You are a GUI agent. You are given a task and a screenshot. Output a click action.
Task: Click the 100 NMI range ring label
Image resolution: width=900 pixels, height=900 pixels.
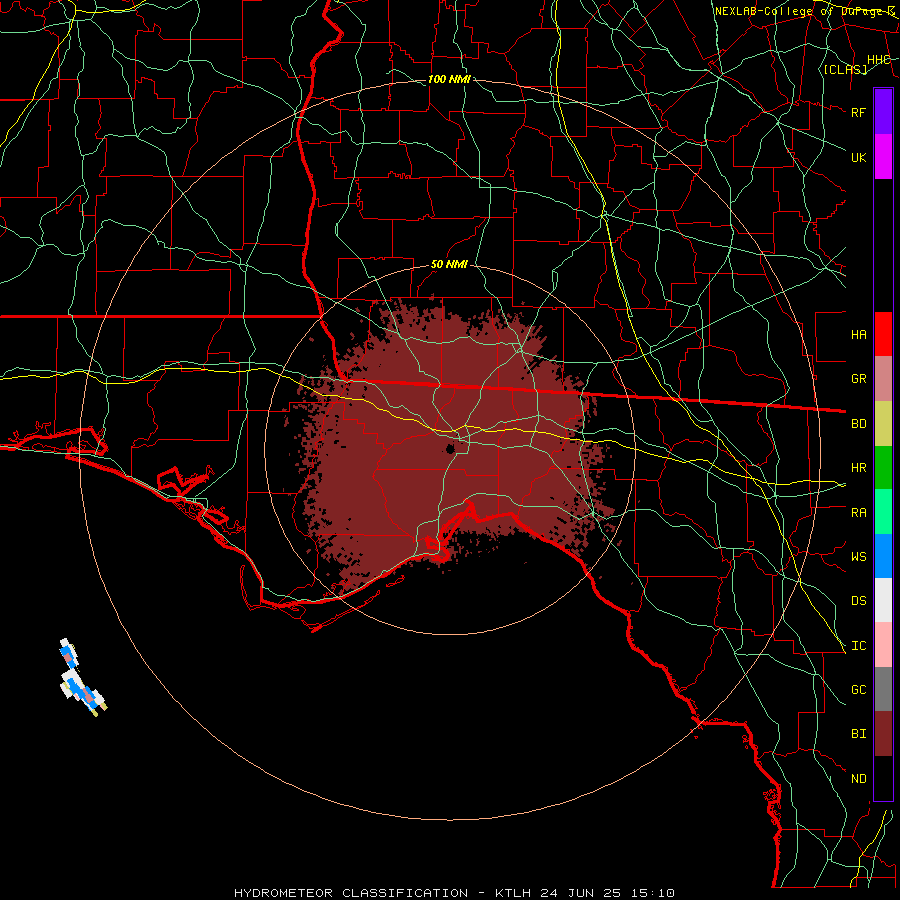point(449,79)
